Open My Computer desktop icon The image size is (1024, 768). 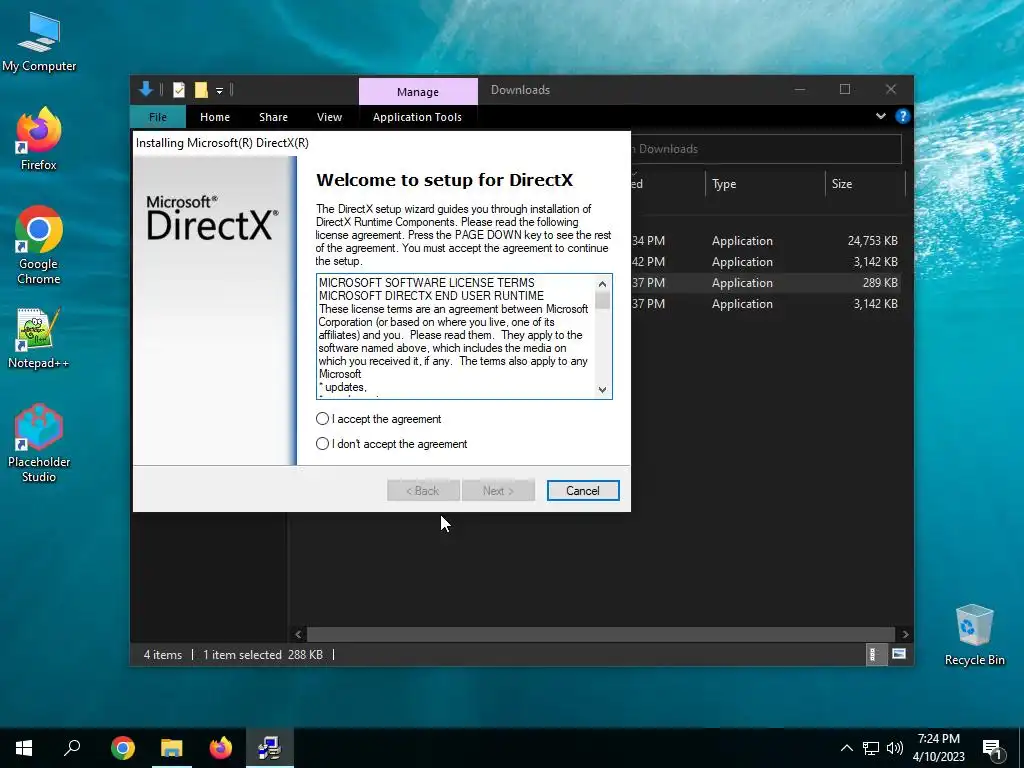[39, 42]
